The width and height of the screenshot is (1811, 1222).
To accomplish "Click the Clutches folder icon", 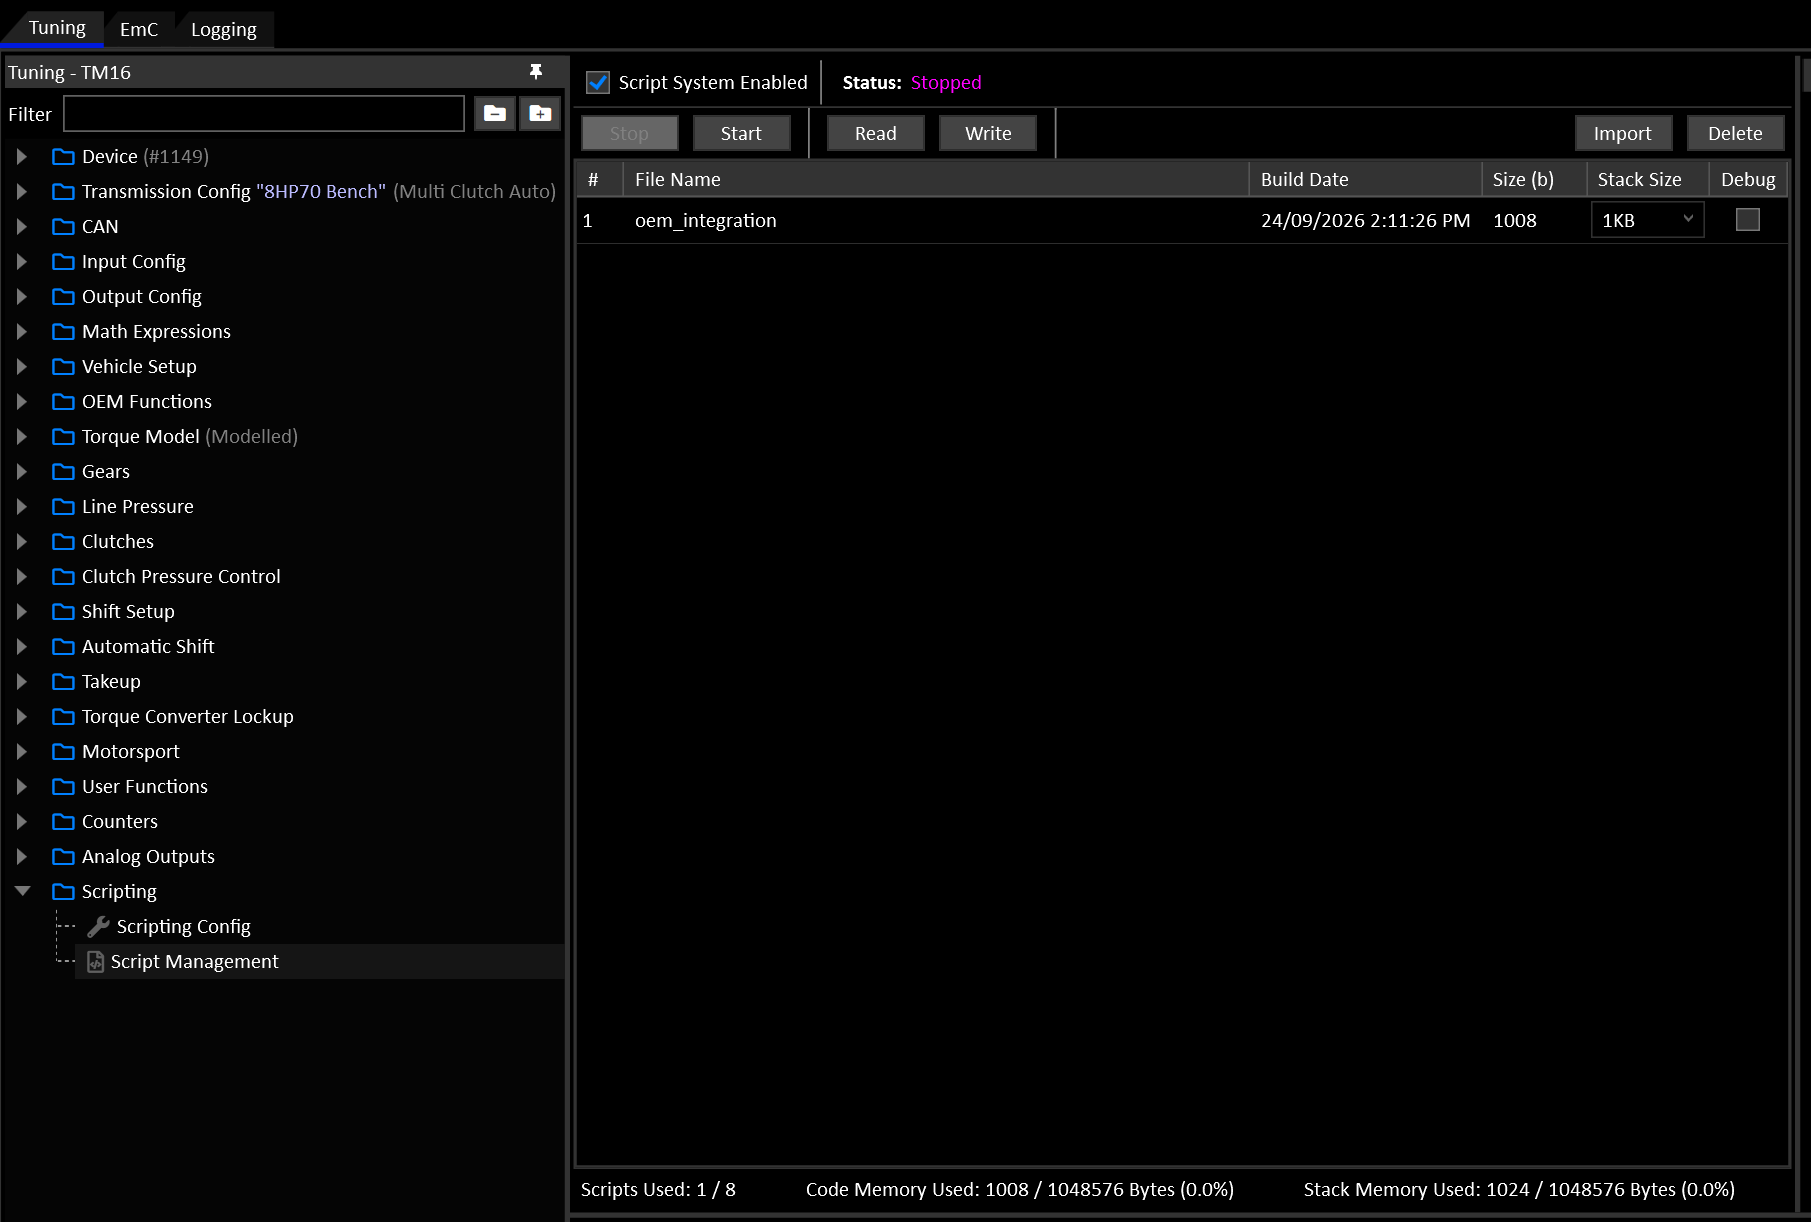I will pos(63,541).
